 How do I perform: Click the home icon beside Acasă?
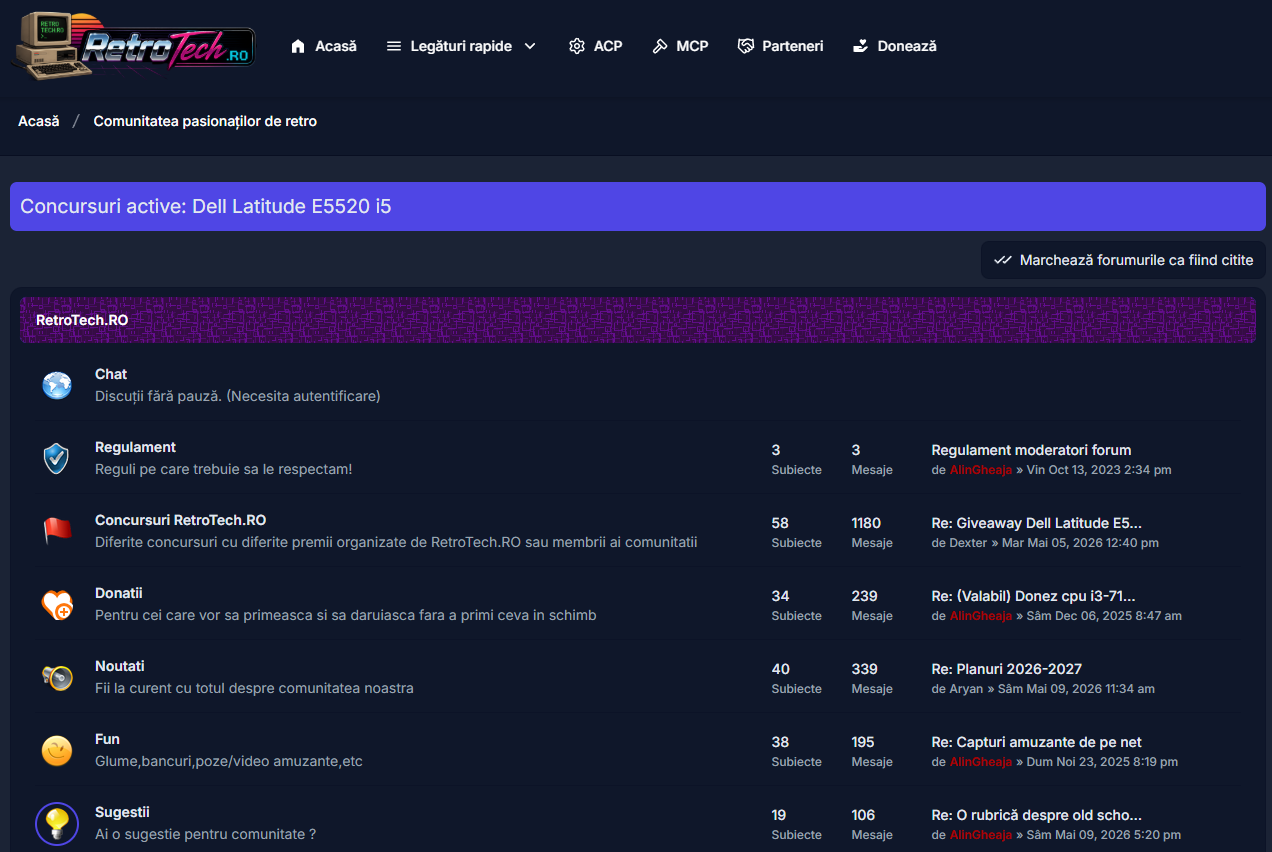[297, 46]
